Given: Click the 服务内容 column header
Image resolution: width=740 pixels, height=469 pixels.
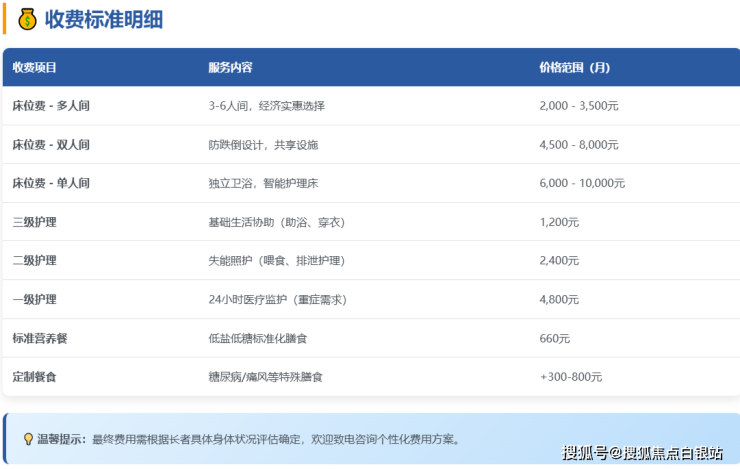Looking at the screenshot, I should coord(230,67).
